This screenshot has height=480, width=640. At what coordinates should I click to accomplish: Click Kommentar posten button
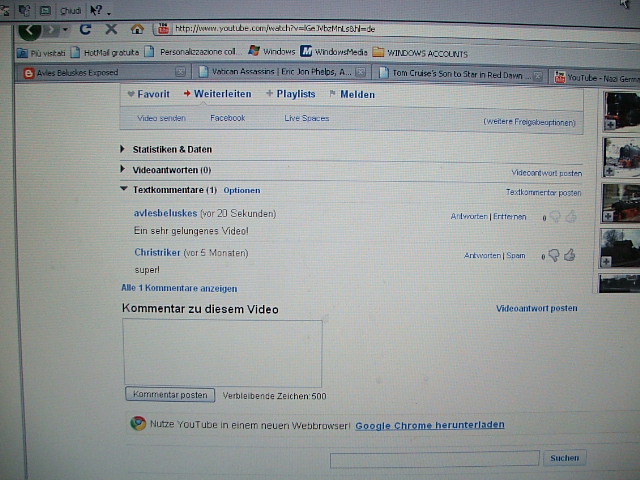[x=170, y=395]
